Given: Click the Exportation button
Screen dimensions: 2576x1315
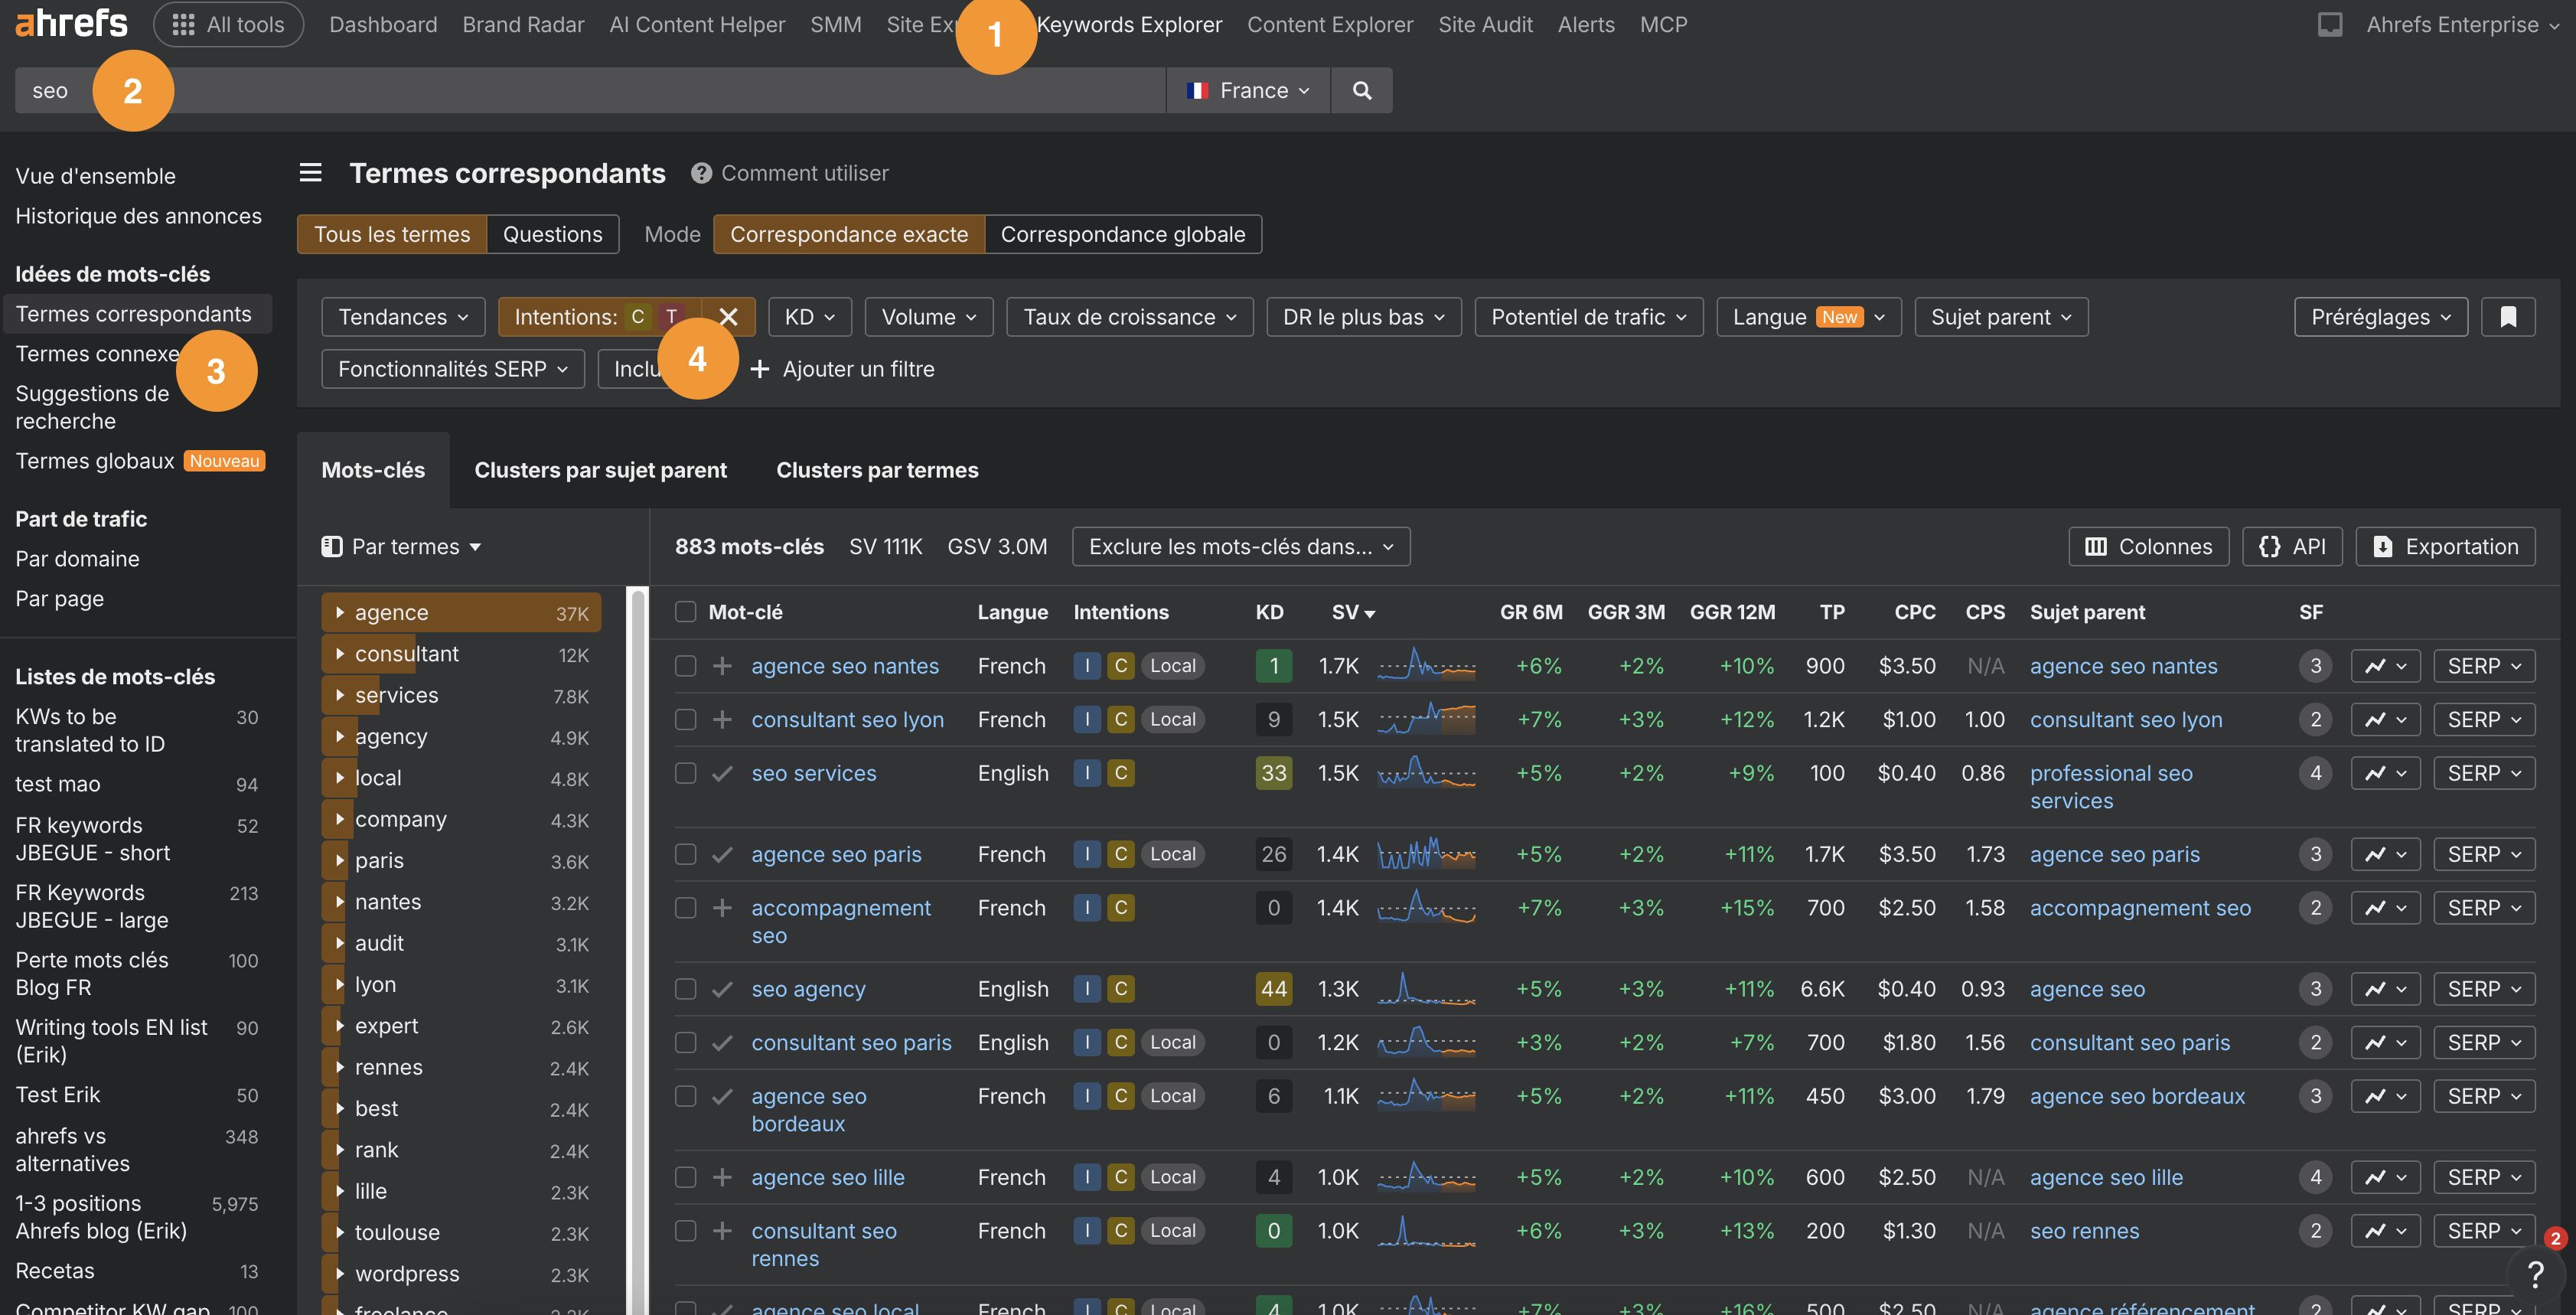Looking at the screenshot, I should (x=2445, y=546).
